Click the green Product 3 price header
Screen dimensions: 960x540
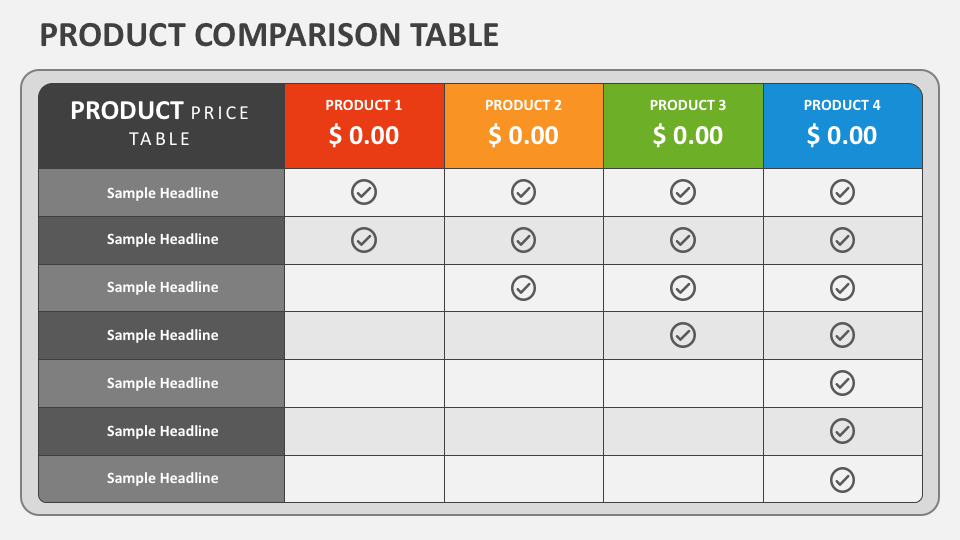coord(683,126)
